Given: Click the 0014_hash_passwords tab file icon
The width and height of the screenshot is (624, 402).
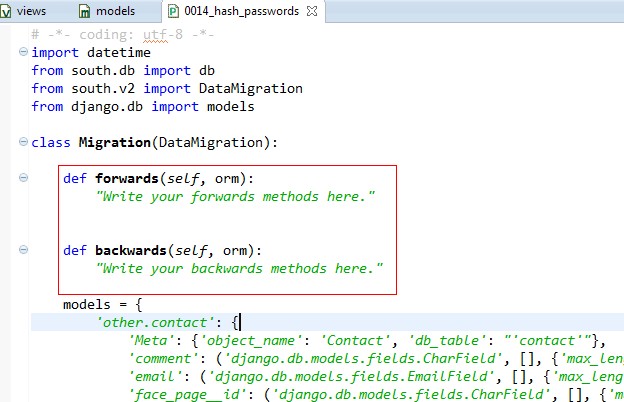Looking at the screenshot, I should coord(173,11).
